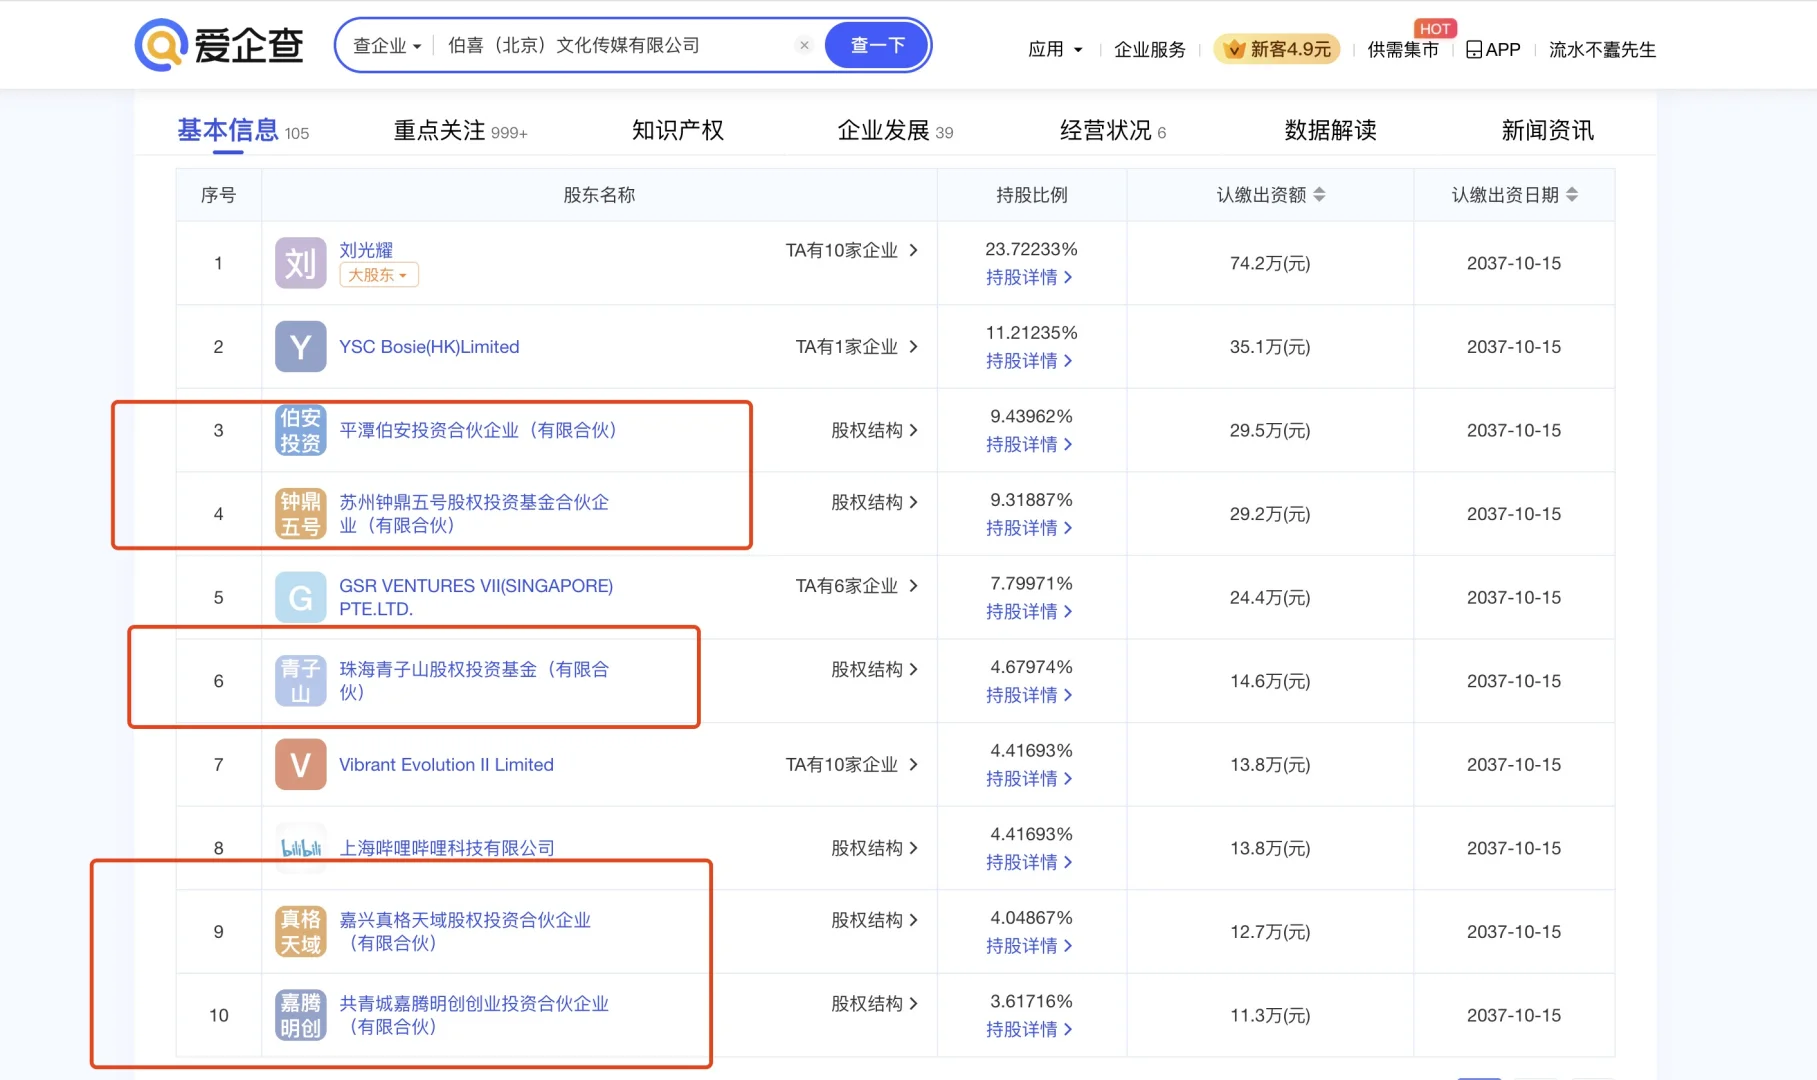The height and width of the screenshot is (1080, 1817).
Task: View 持股详情 for 4.67974% holding
Action: click(1029, 695)
